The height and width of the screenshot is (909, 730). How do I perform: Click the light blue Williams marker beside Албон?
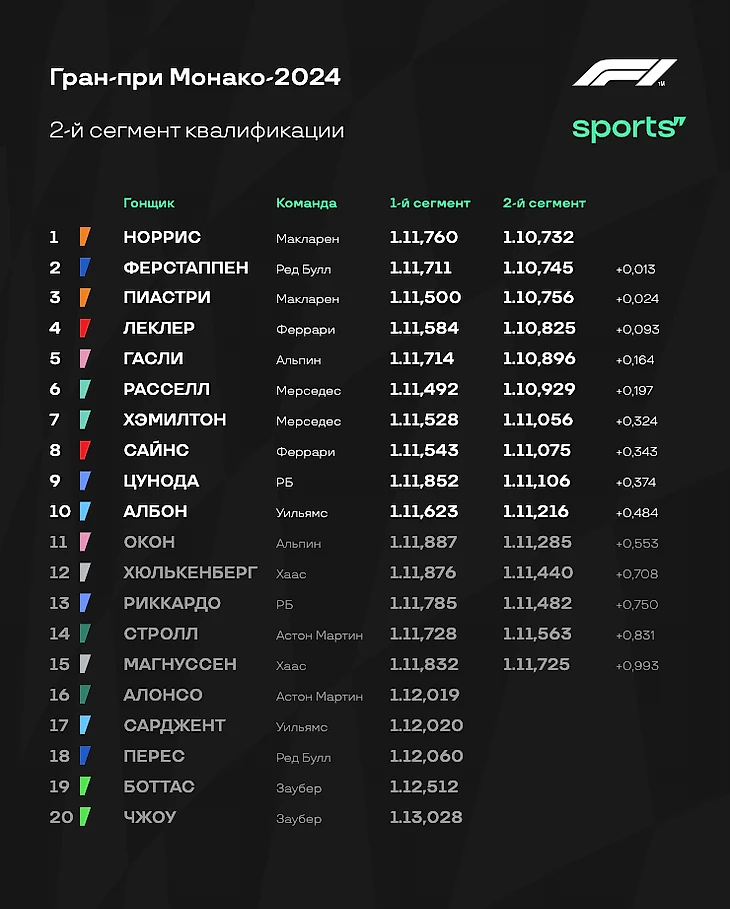point(85,511)
